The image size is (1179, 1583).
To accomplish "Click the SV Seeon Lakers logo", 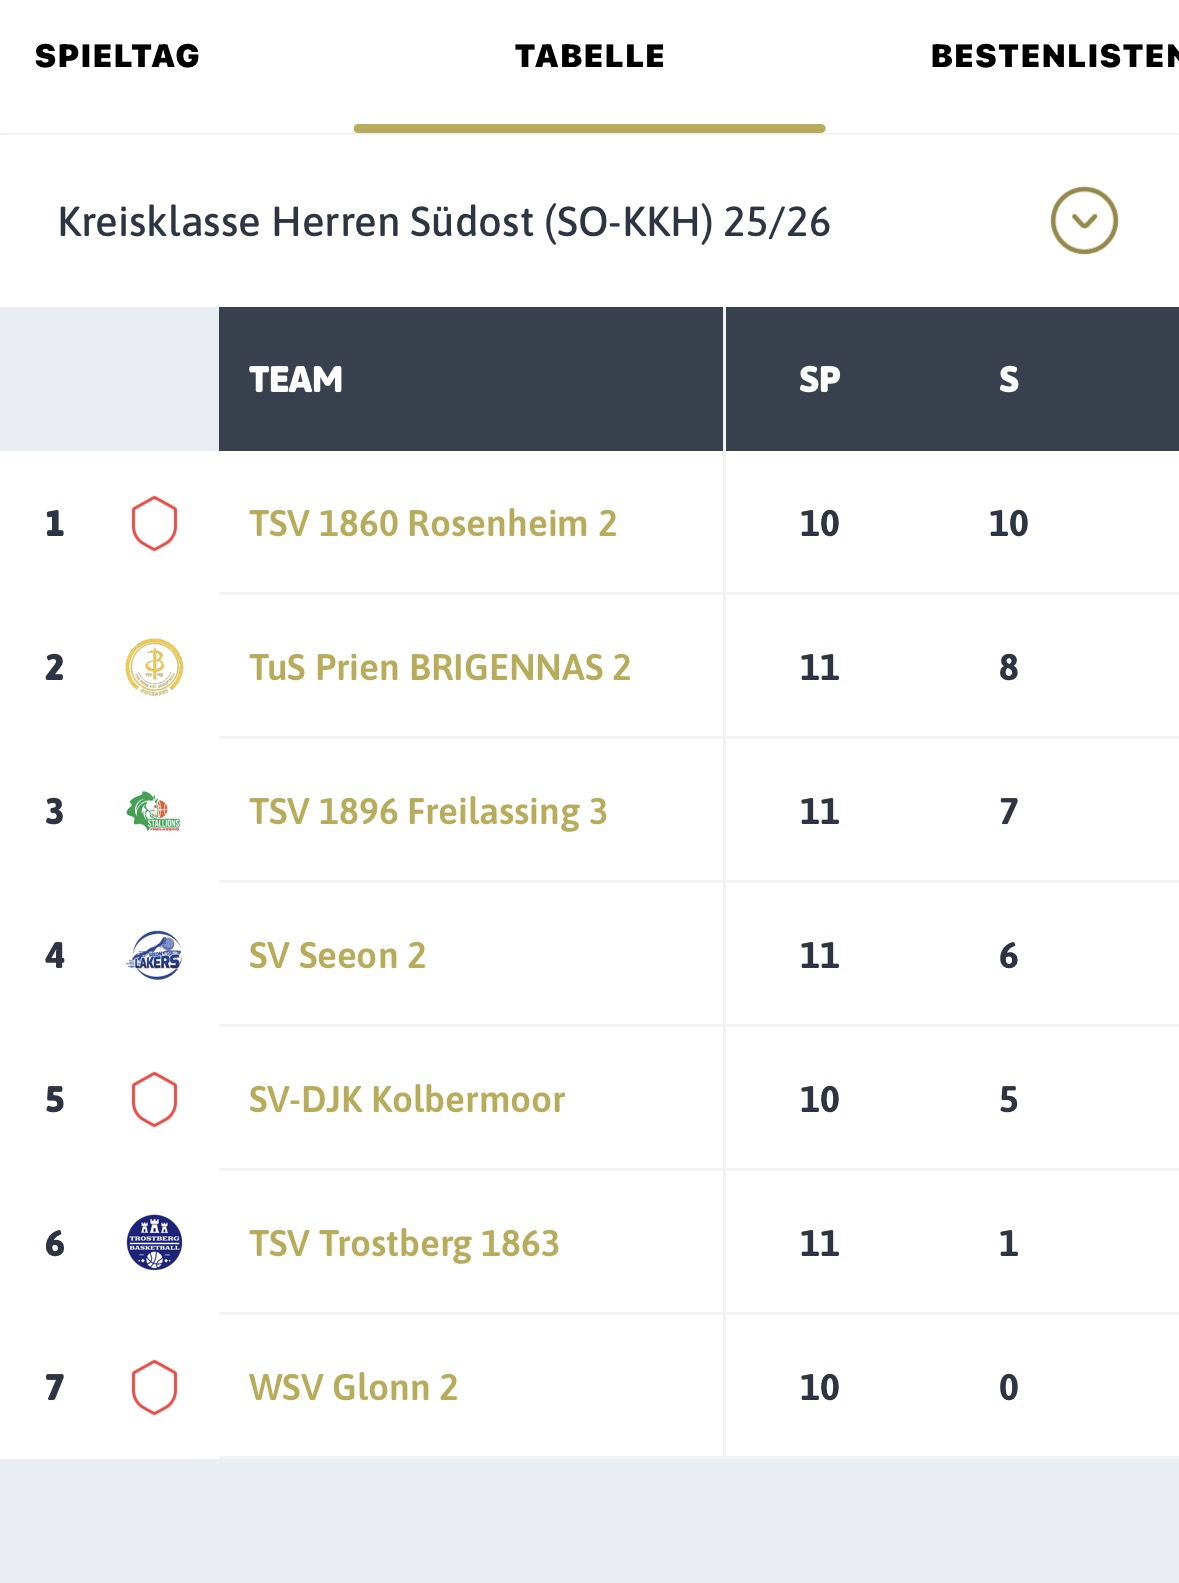I will click(154, 955).
